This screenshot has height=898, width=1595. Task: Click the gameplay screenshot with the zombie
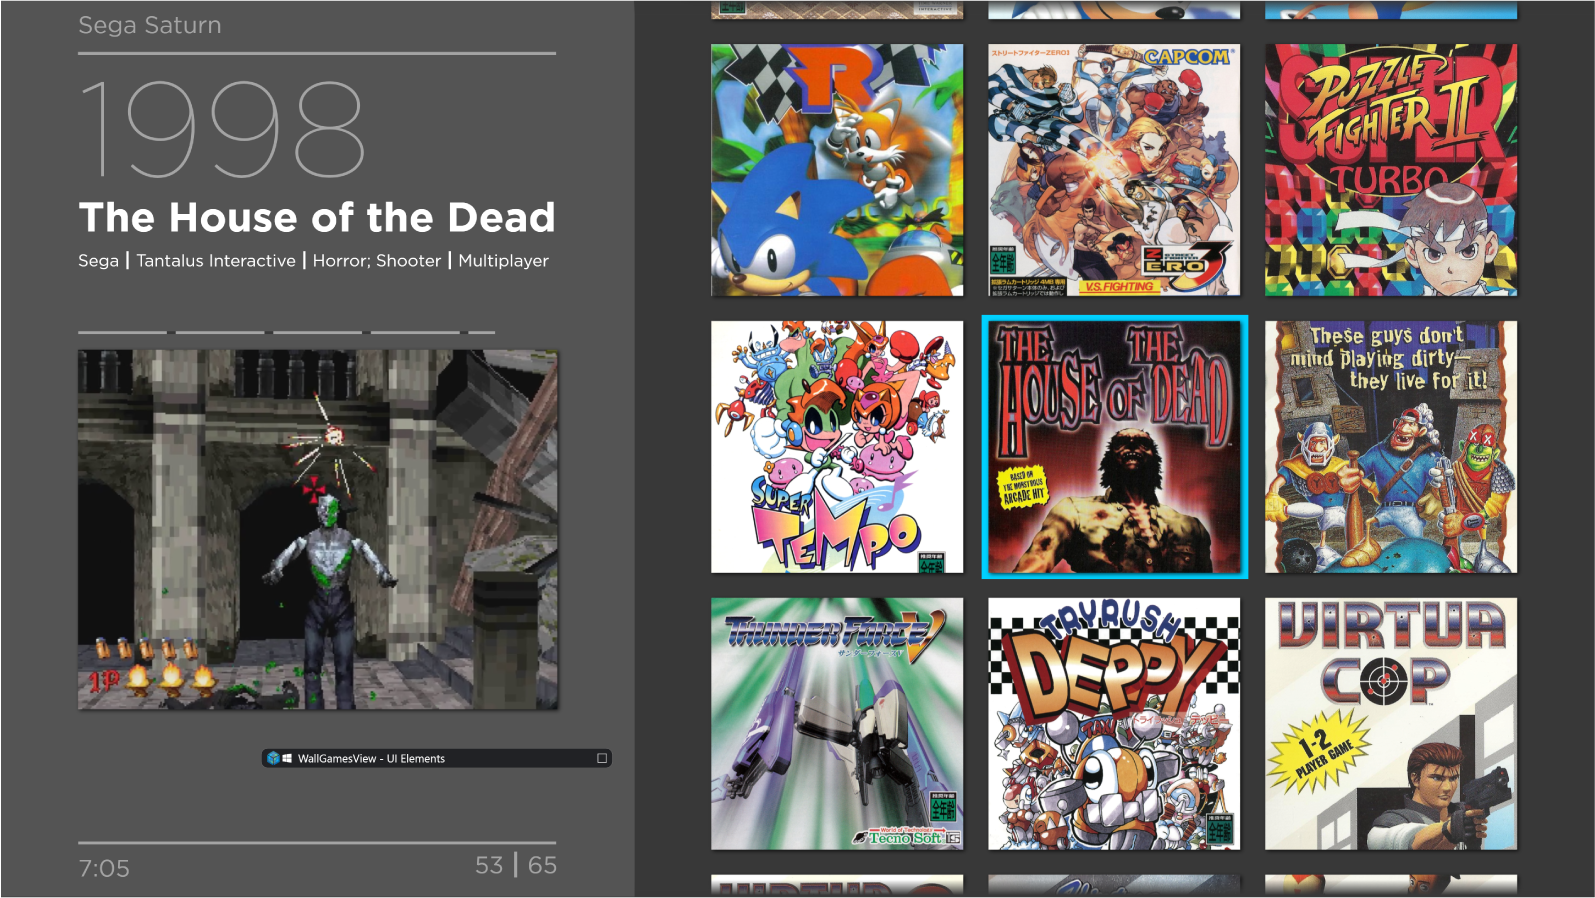click(318, 530)
